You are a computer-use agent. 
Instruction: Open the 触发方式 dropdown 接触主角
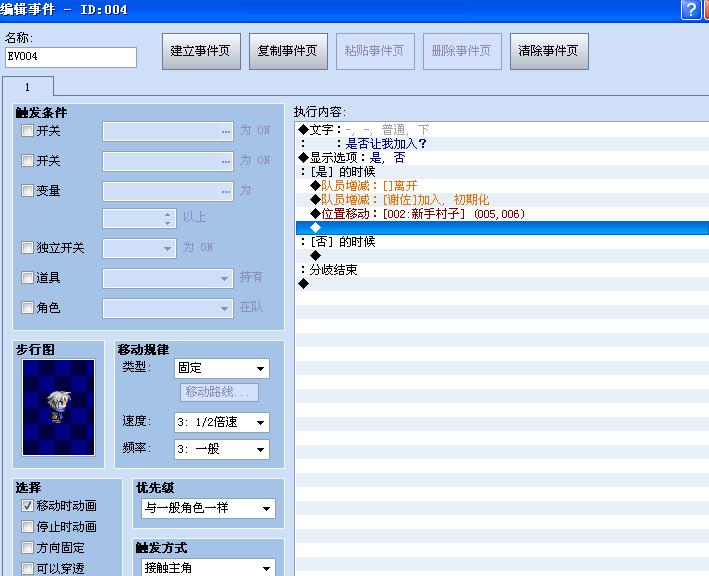tap(208, 567)
